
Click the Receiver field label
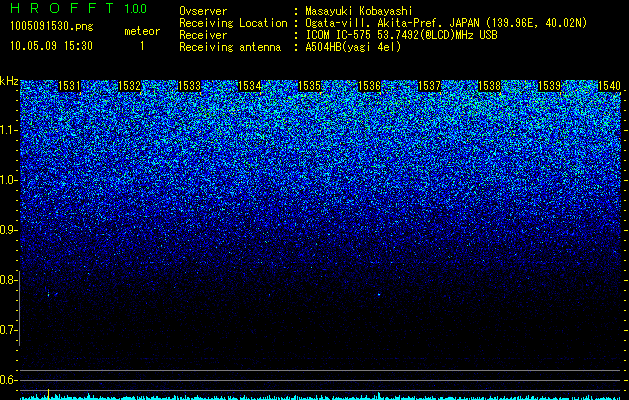coord(203,35)
